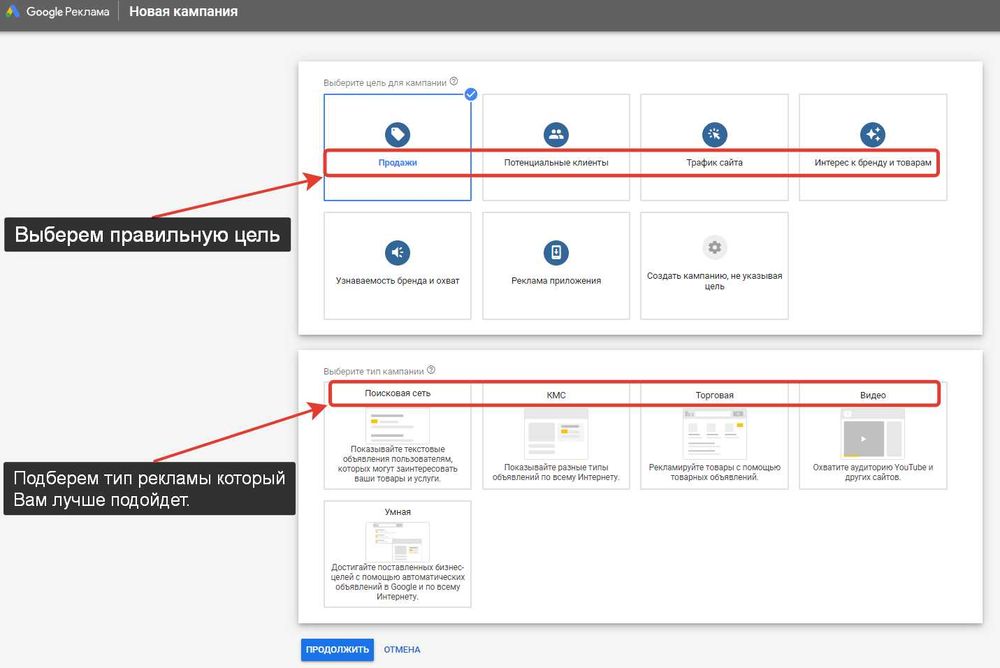
Task: Select the Продажи tag icon
Action: pyautogui.click(x=397, y=135)
